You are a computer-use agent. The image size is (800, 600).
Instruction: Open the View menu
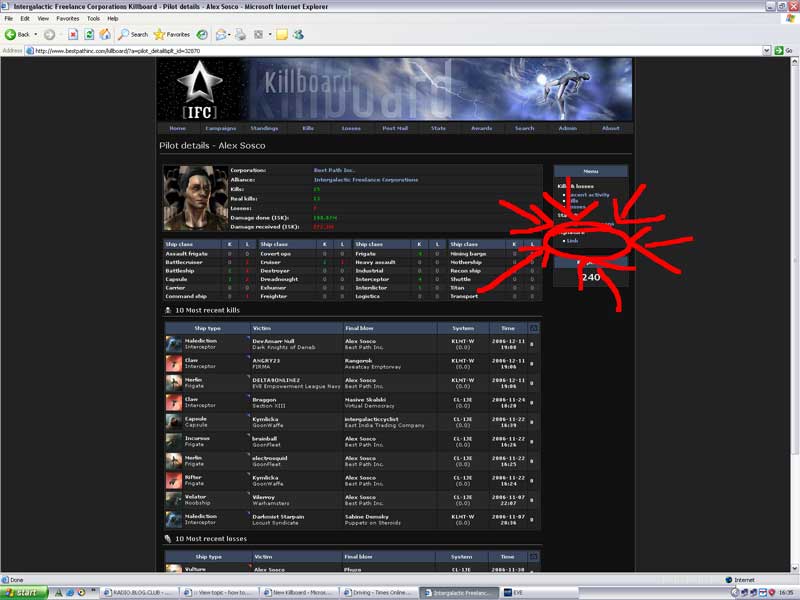click(43, 18)
